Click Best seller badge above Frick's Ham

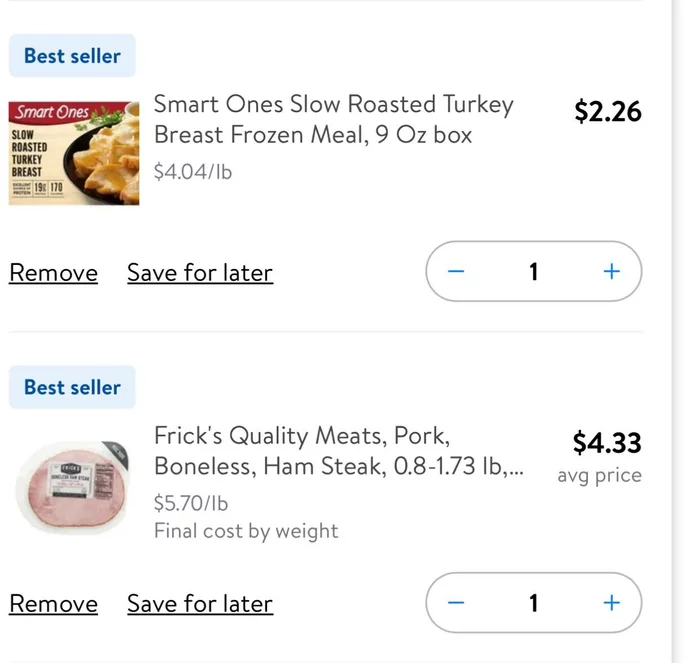coord(72,387)
